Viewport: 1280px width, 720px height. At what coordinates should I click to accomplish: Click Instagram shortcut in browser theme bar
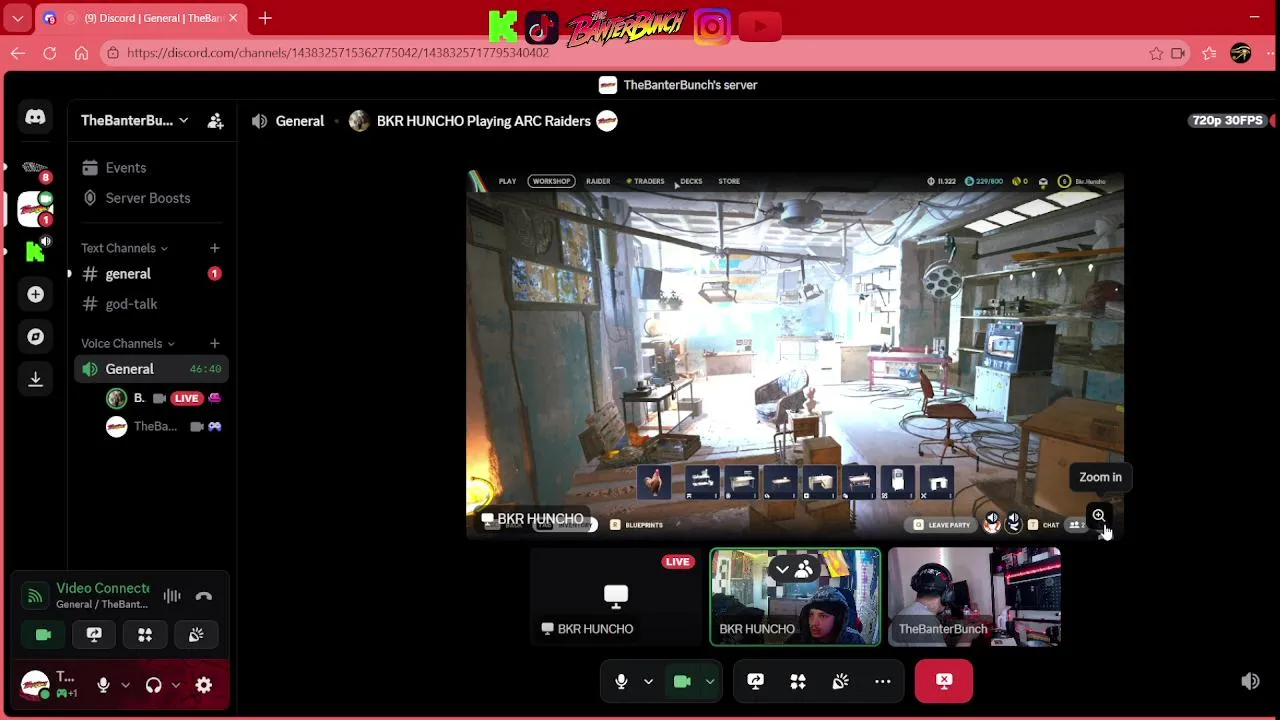(x=712, y=27)
